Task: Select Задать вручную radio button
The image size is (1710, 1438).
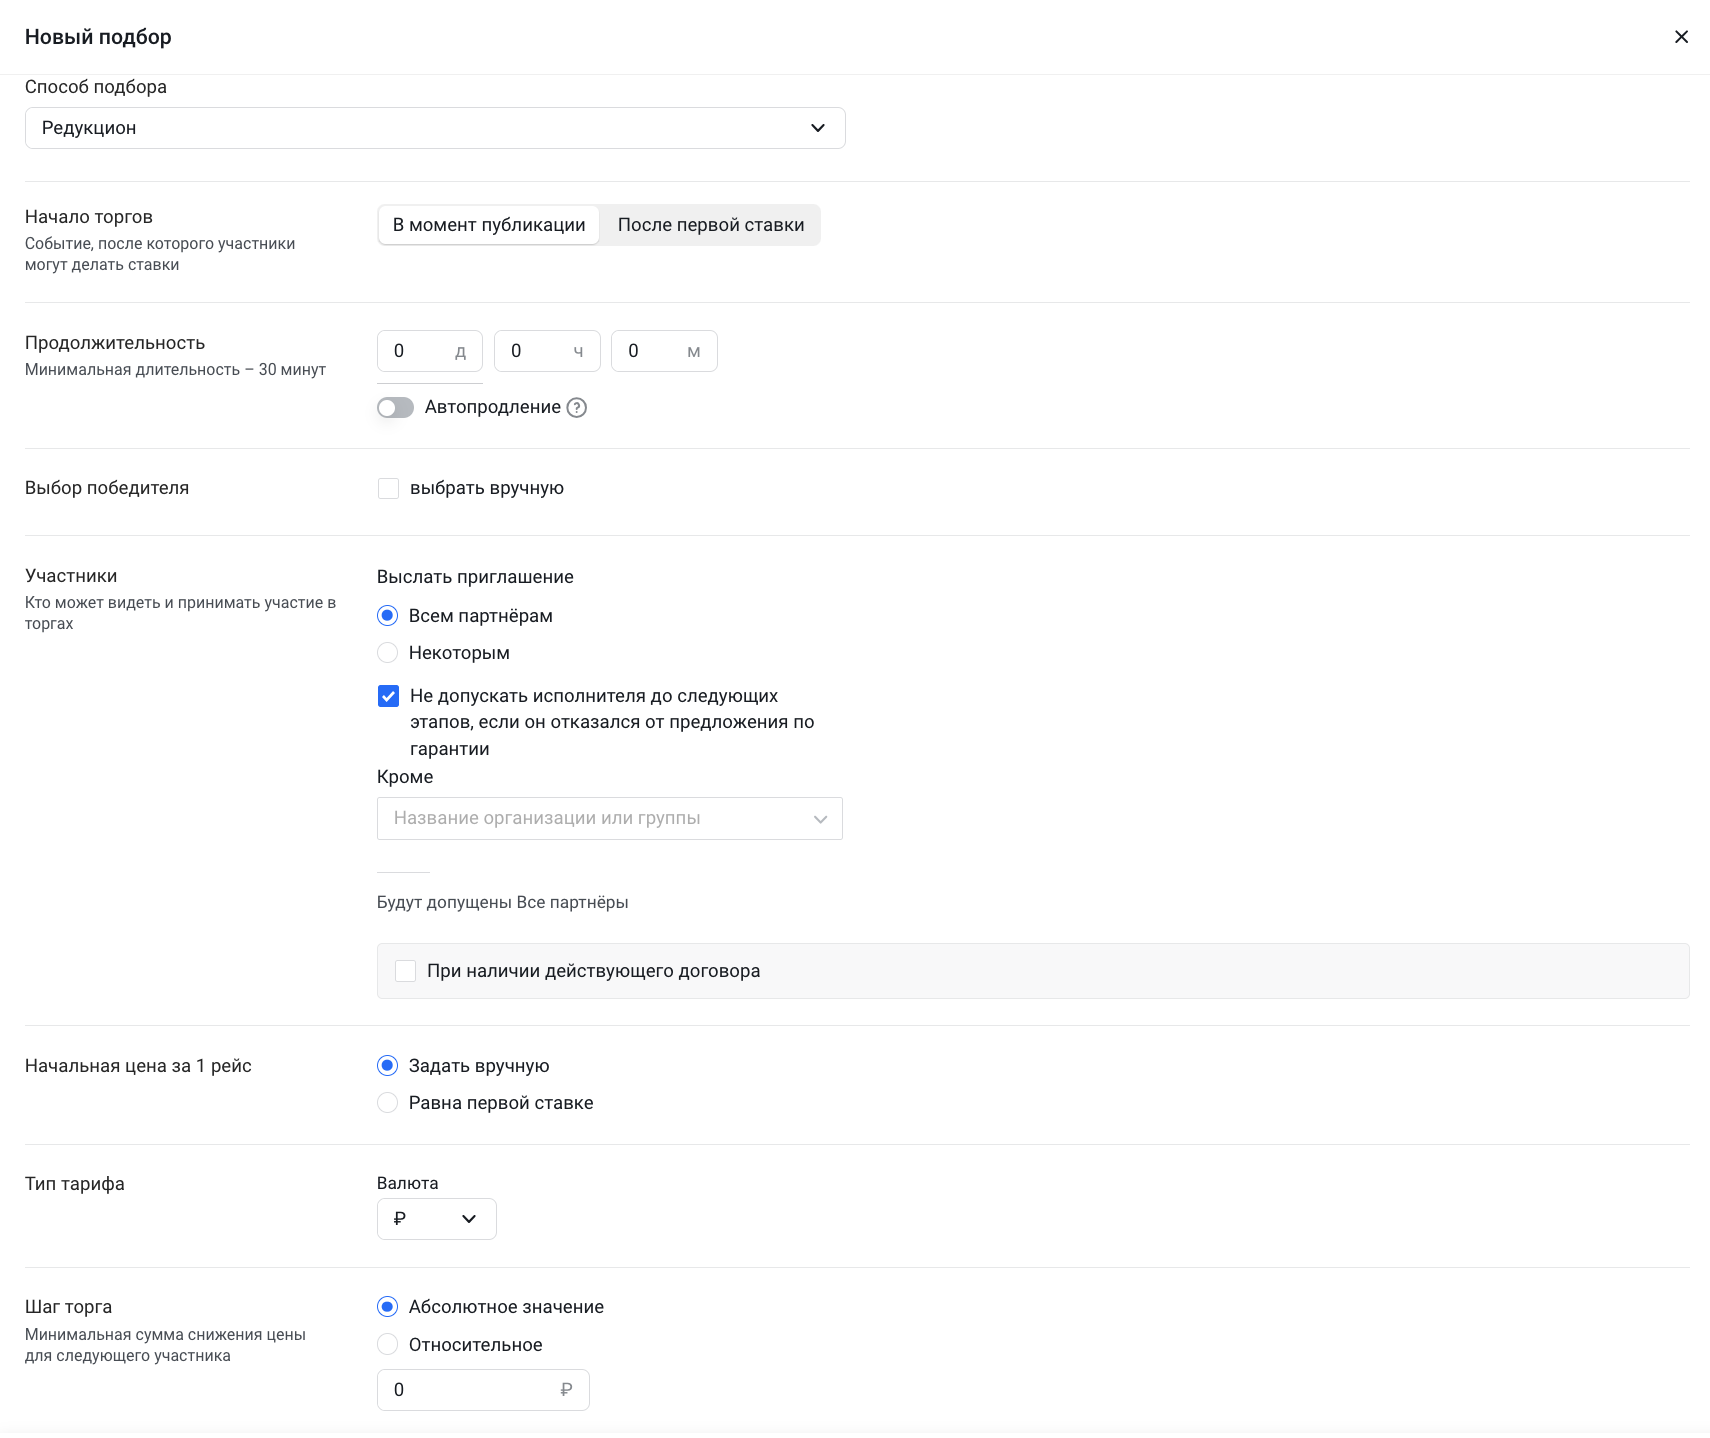Action: coord(388,1065)
